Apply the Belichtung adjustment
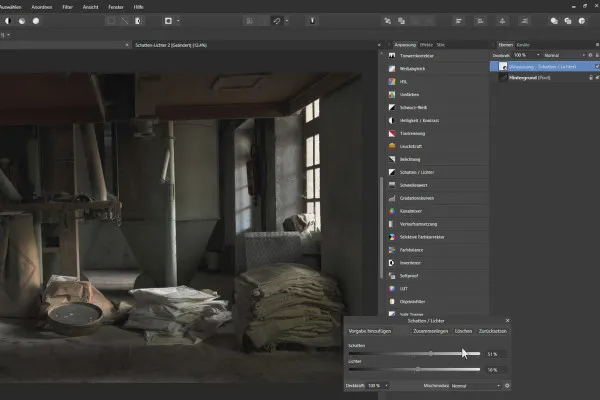 pyautogui.click(x=393, y=159)
